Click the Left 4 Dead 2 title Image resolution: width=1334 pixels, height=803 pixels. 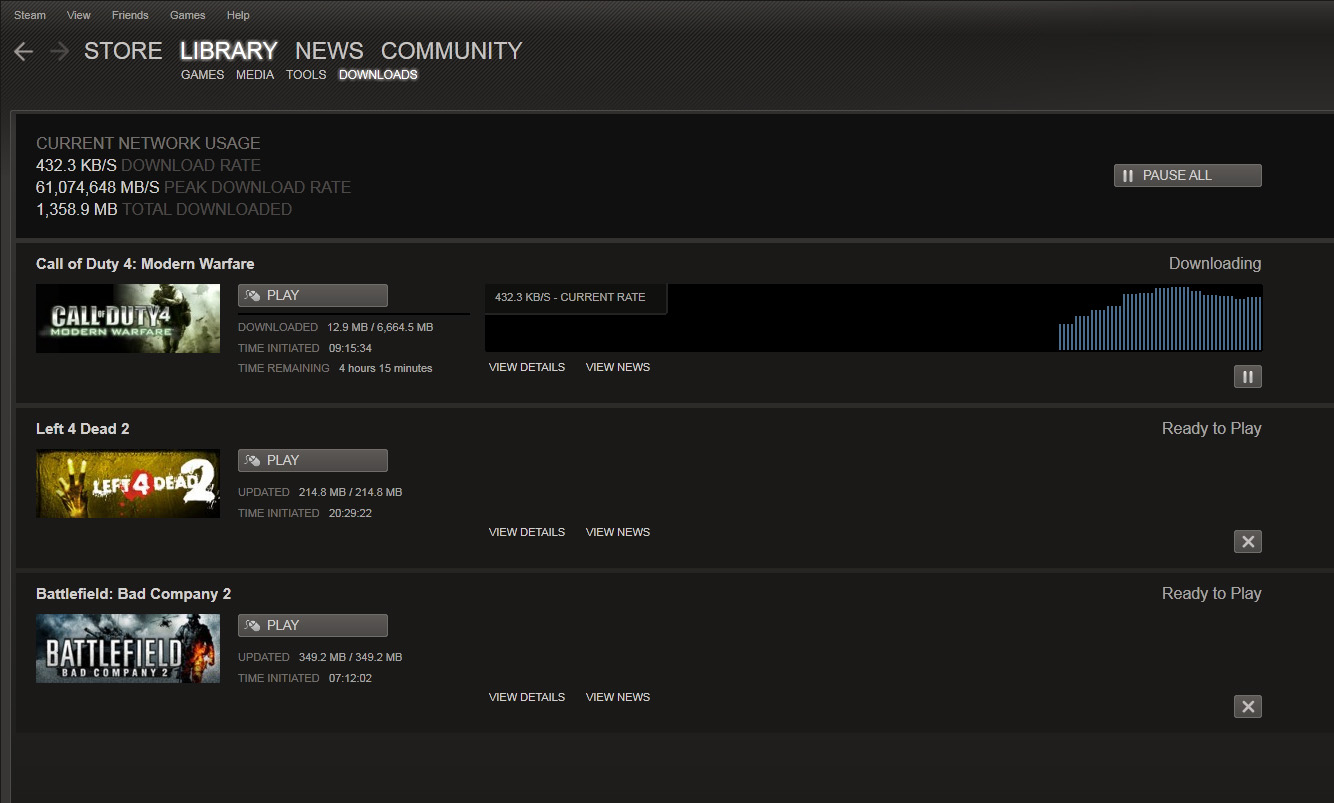pyautogui.click(x=83, y=429)
